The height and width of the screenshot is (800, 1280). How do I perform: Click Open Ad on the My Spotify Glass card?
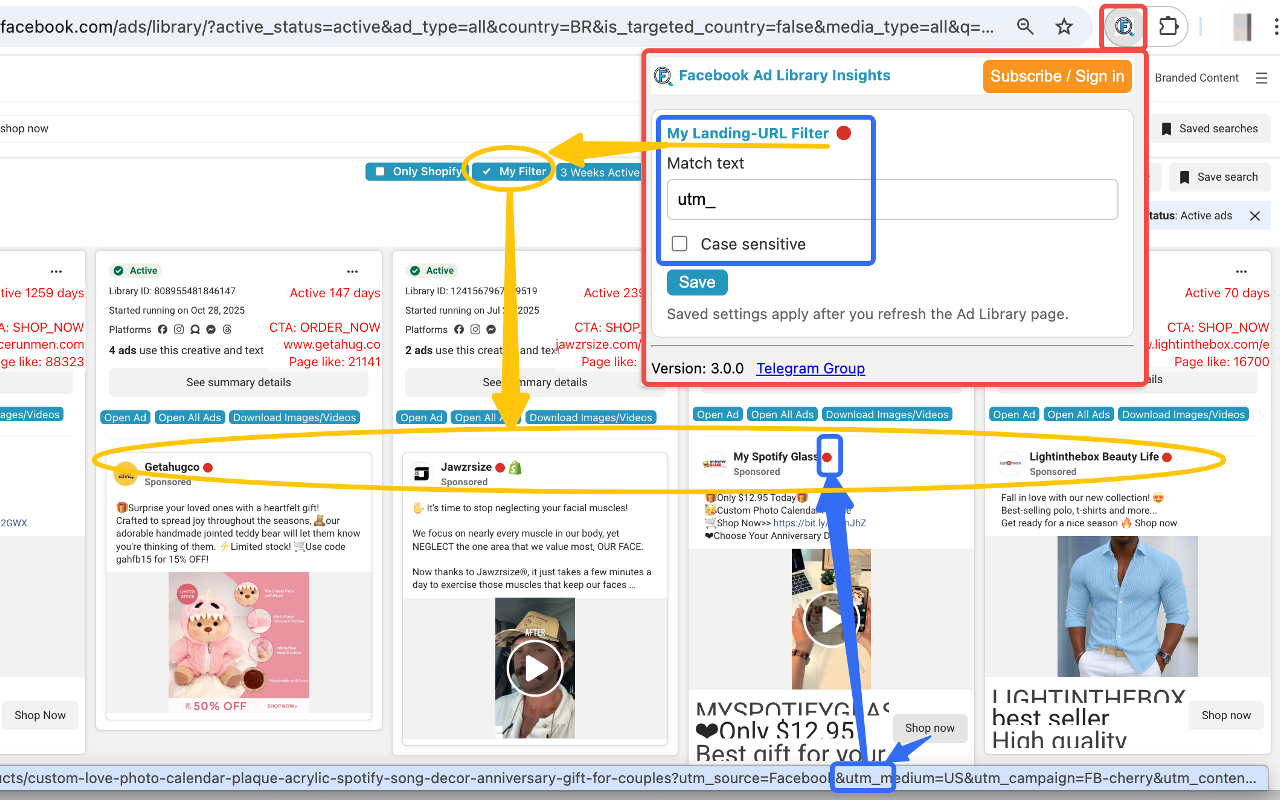click(x=718, y=414)
